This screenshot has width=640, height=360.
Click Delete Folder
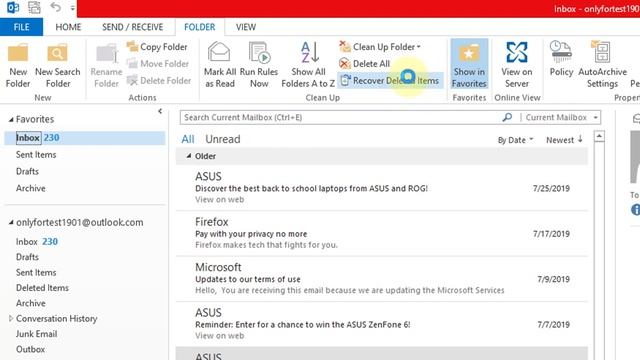pyautogui.click(x=159, y=80)
